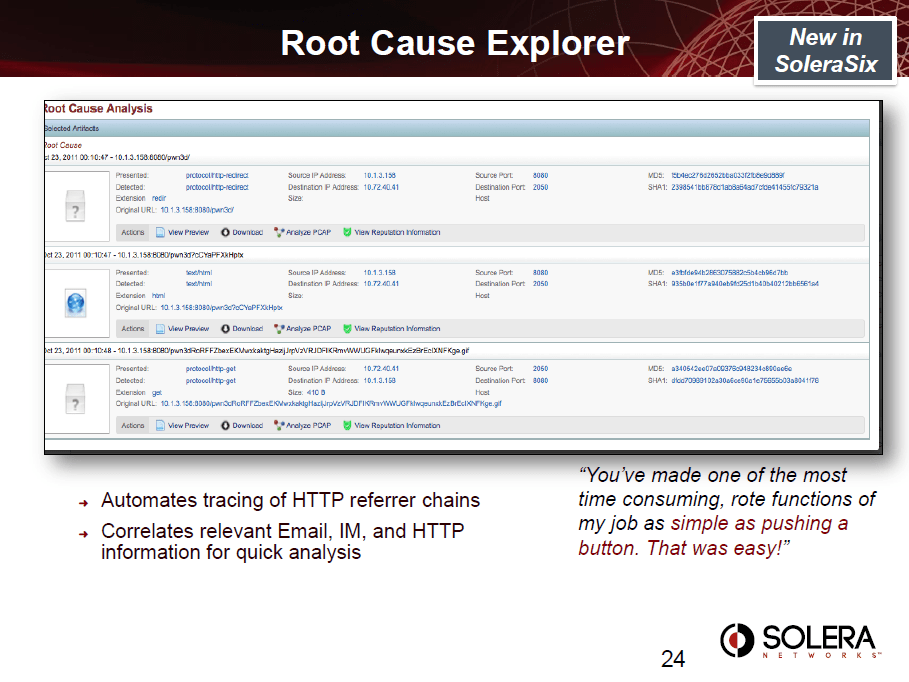This screenshot has height=682, width=909.
Task: Click Original URL ending in .gif
Action: click(x=331, y=404)
